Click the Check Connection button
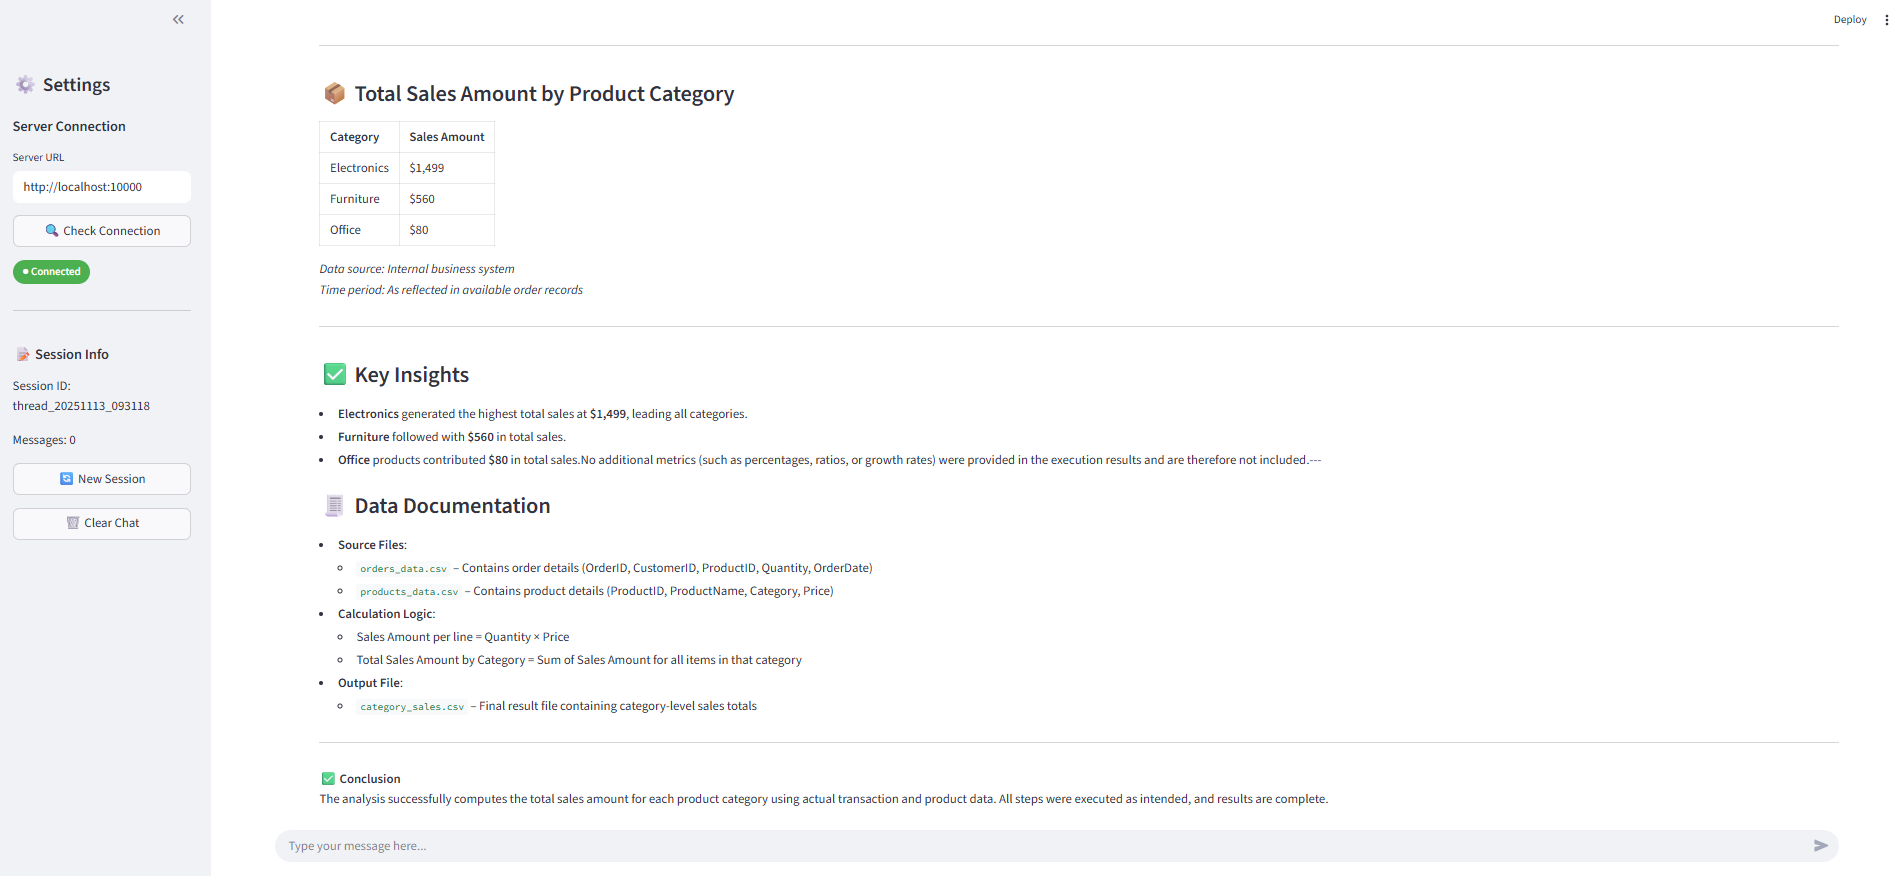The height and width of the screenshot is (876, 1900). (102, 231)
